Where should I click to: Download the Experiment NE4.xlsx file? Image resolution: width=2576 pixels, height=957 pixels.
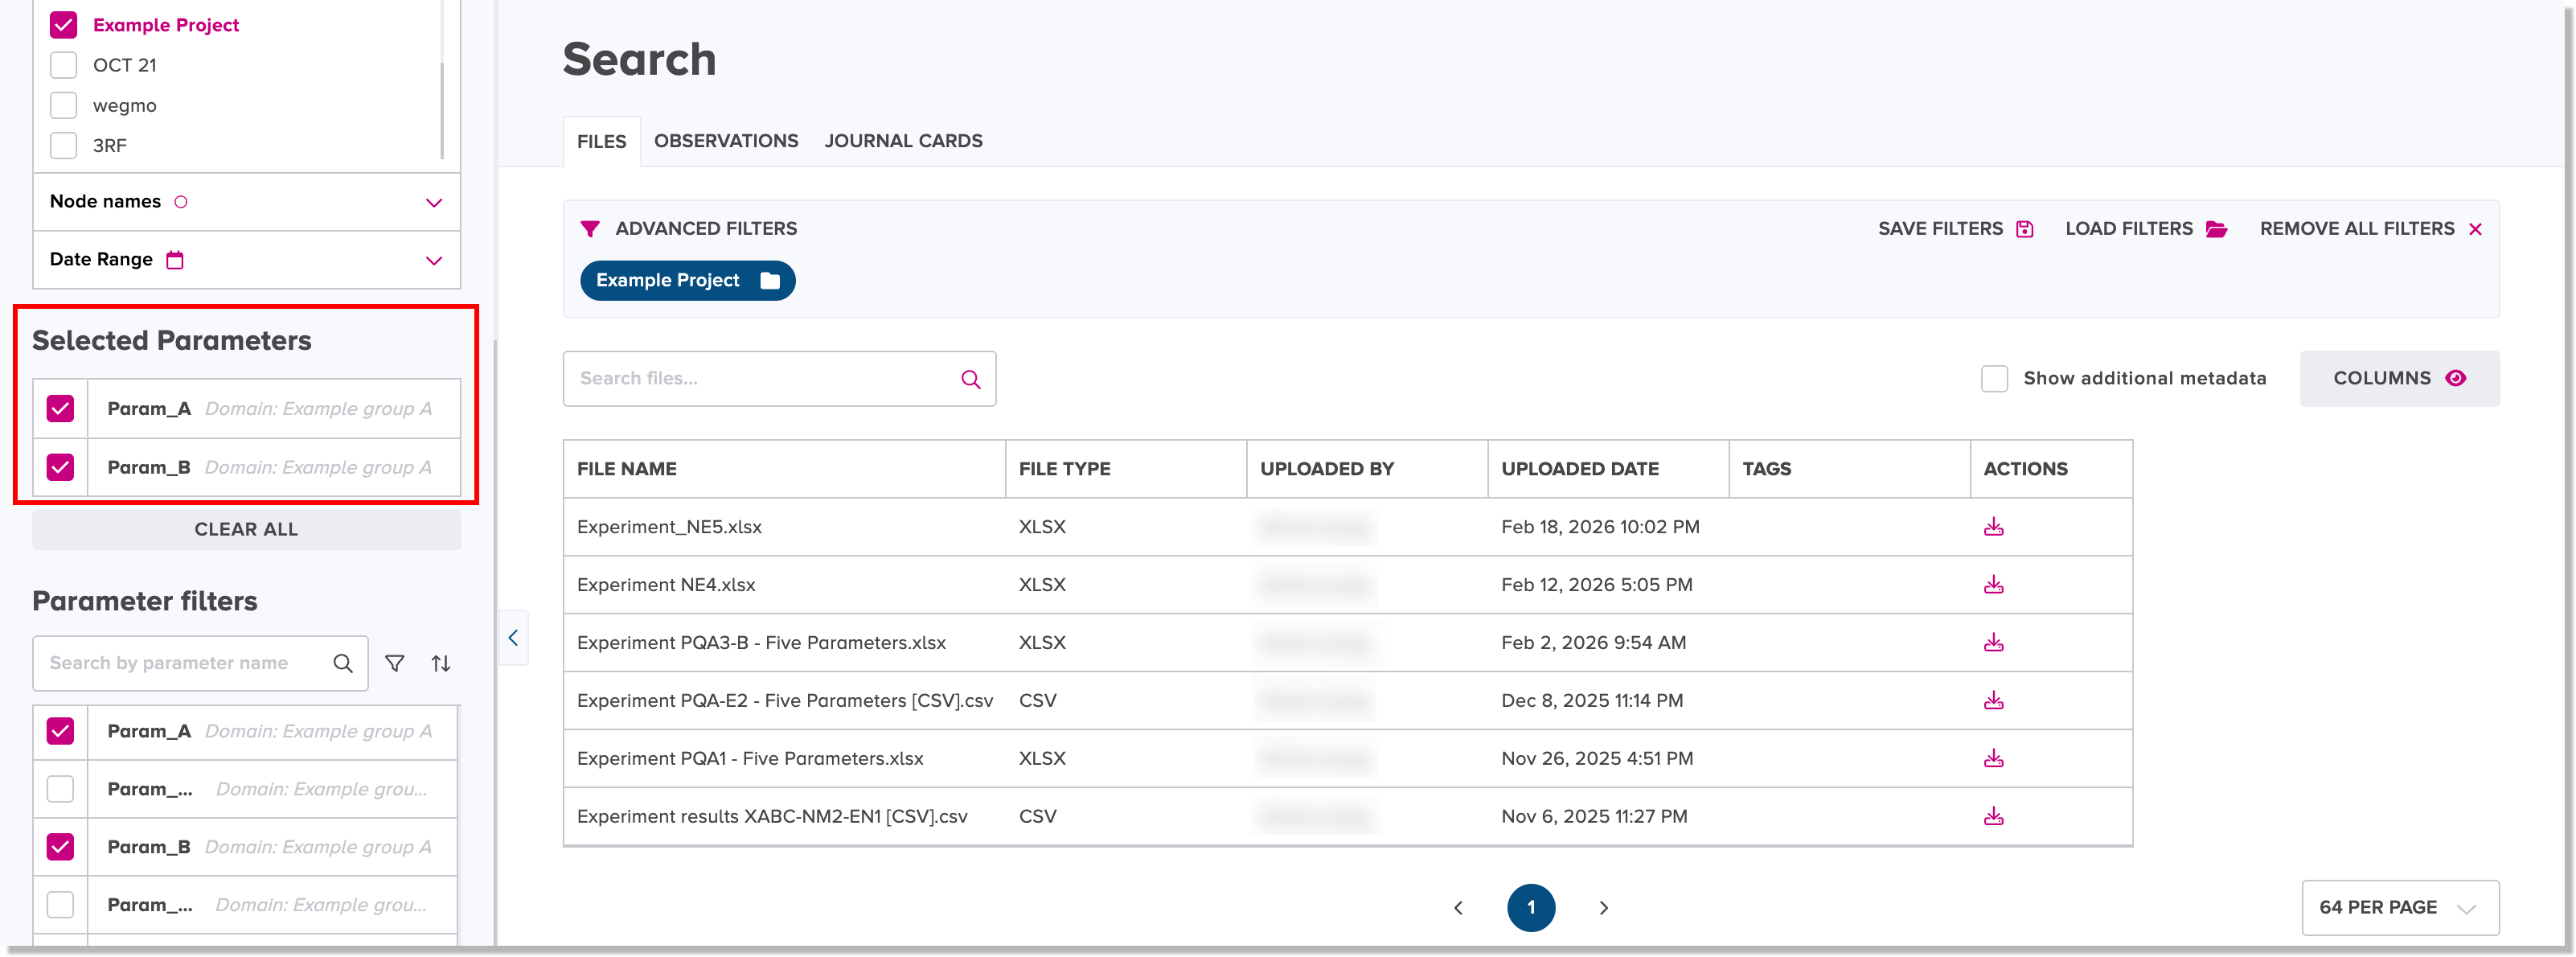[x=1993, y=585]
